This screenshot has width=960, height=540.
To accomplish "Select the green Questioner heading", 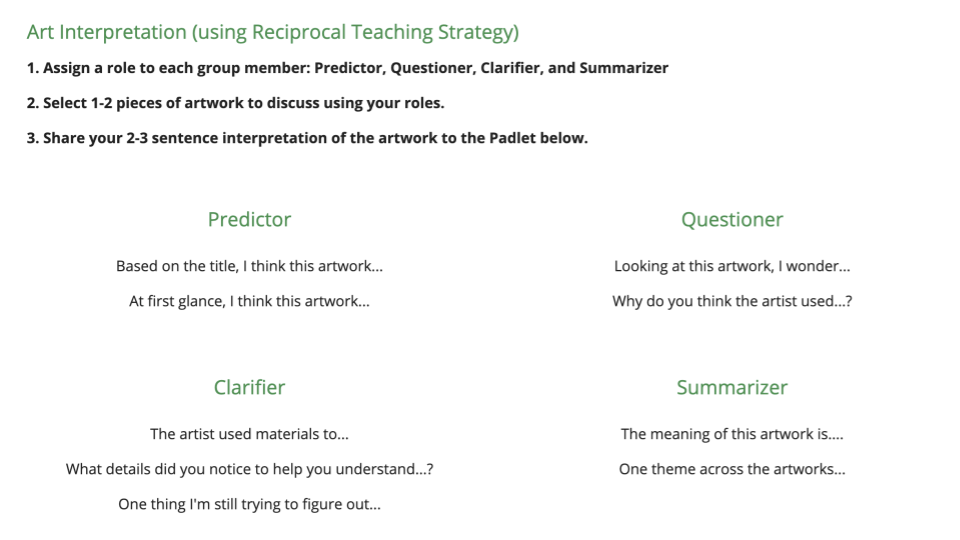I will 732,220.
